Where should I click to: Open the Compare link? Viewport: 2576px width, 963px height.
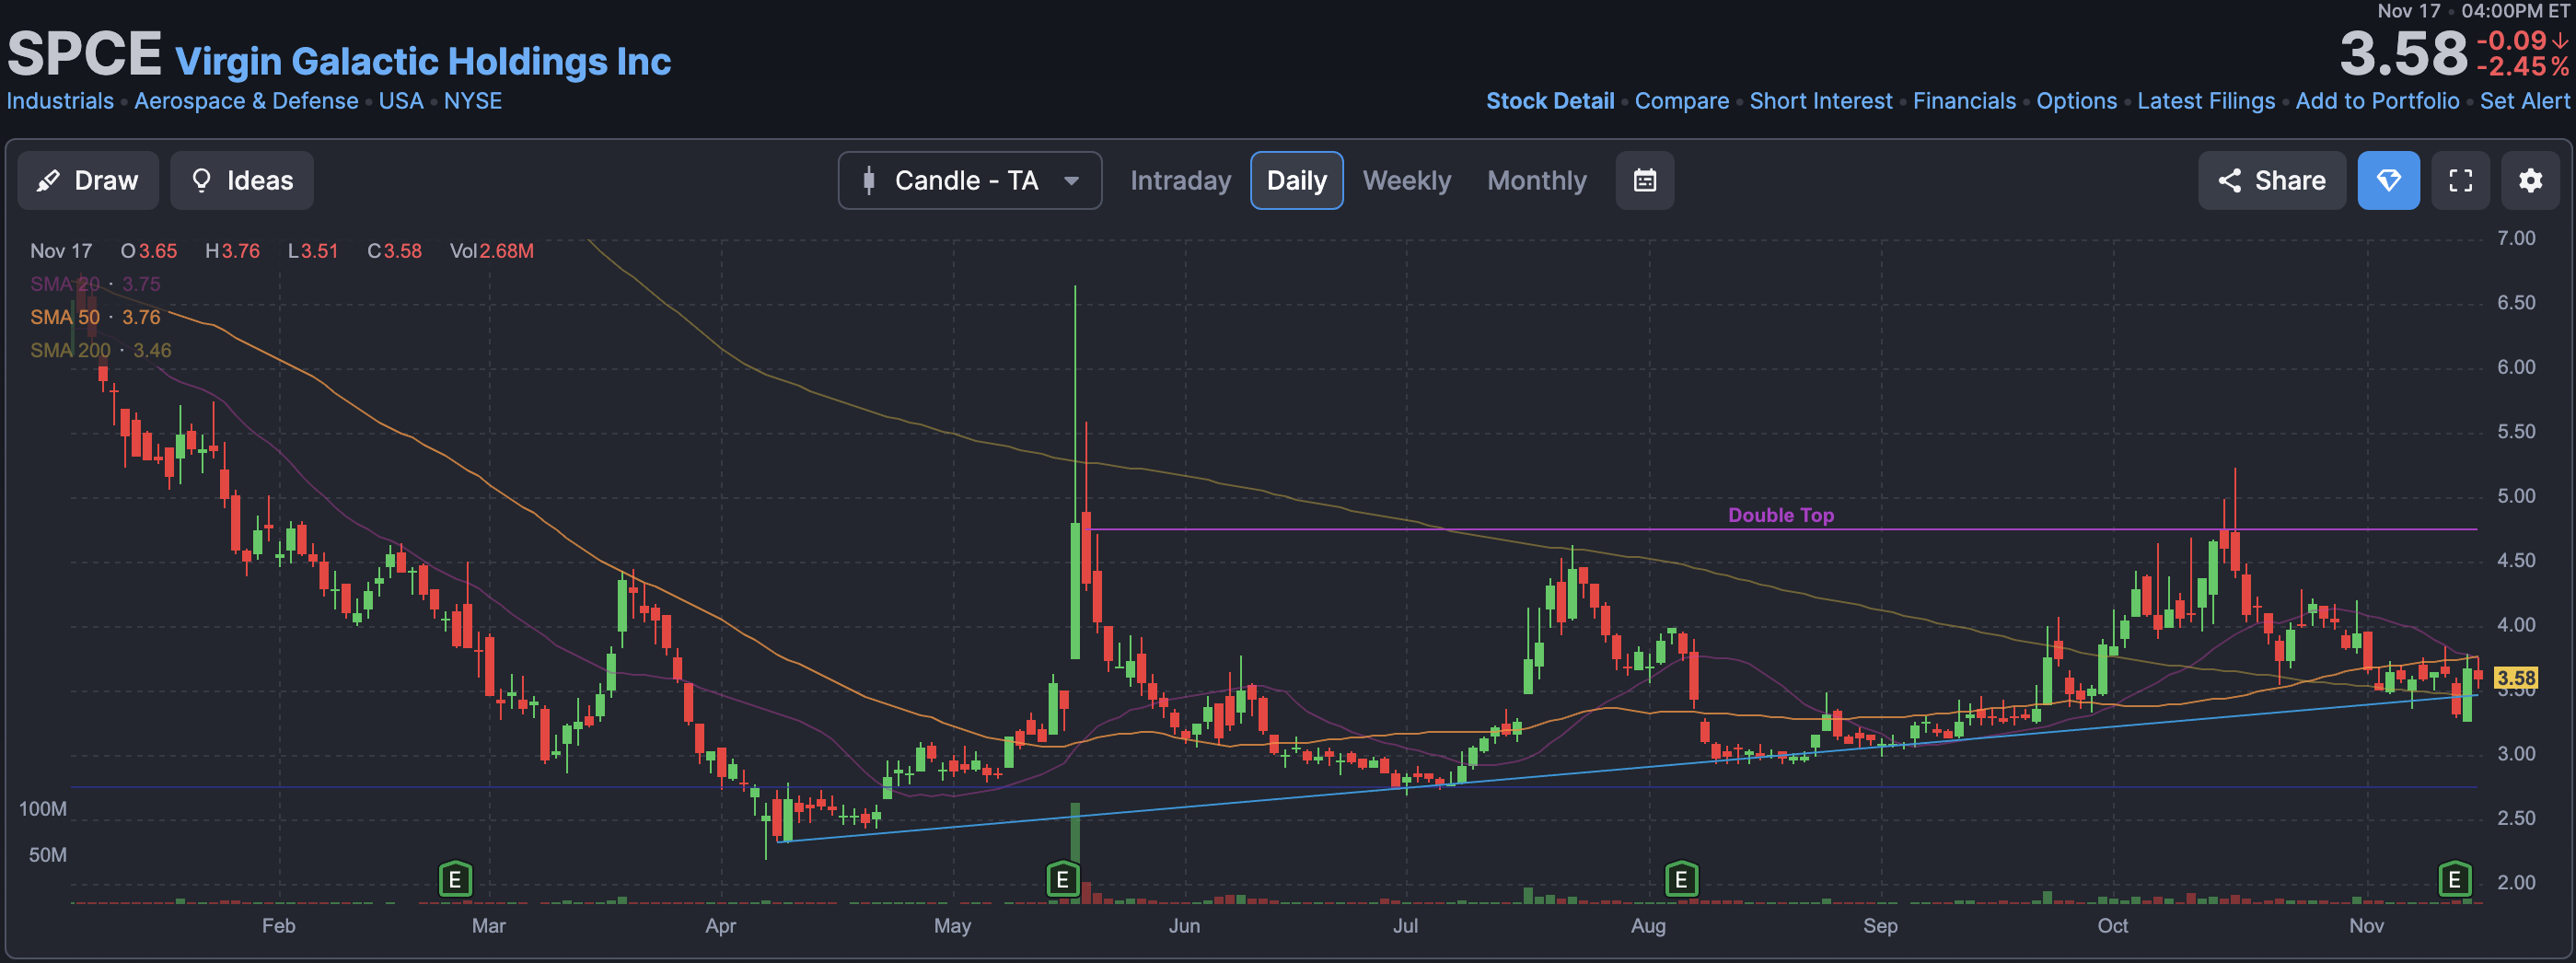tap(1681, 101)
